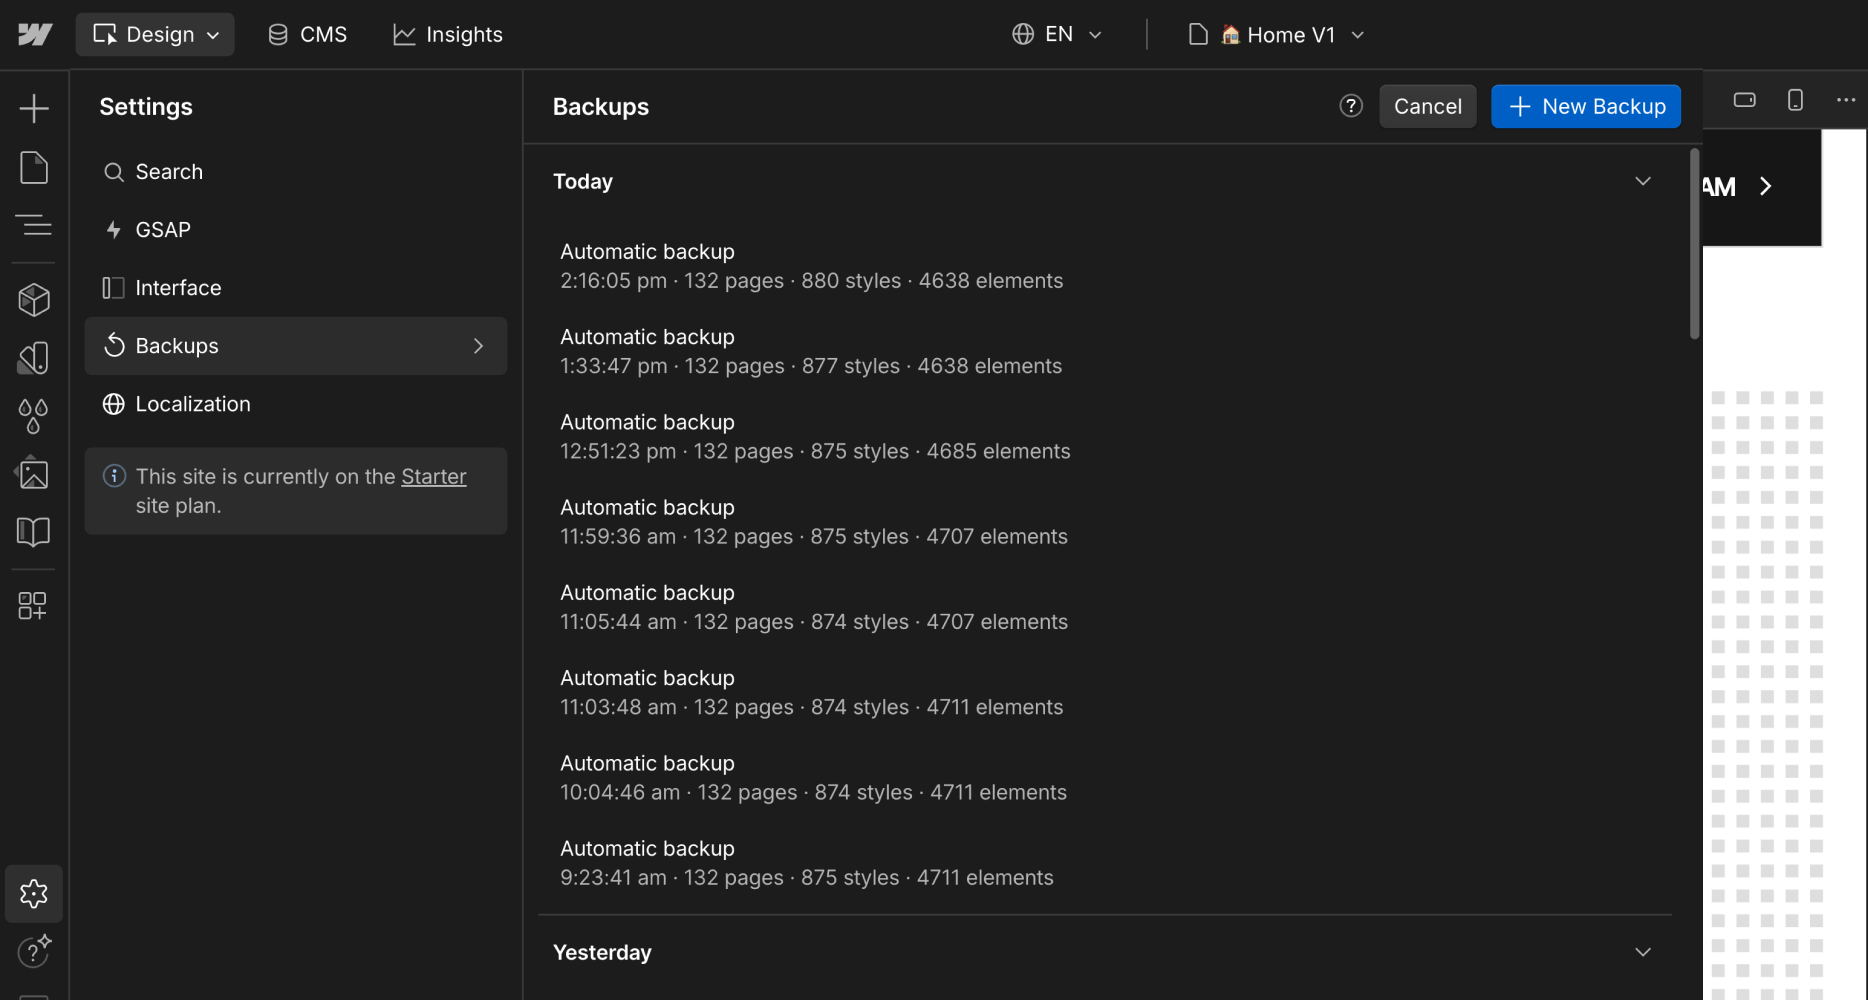Open the Variables panel
Image resolution: width=1868 pixels, height=1000 pixels.
[x=34, y=415]
